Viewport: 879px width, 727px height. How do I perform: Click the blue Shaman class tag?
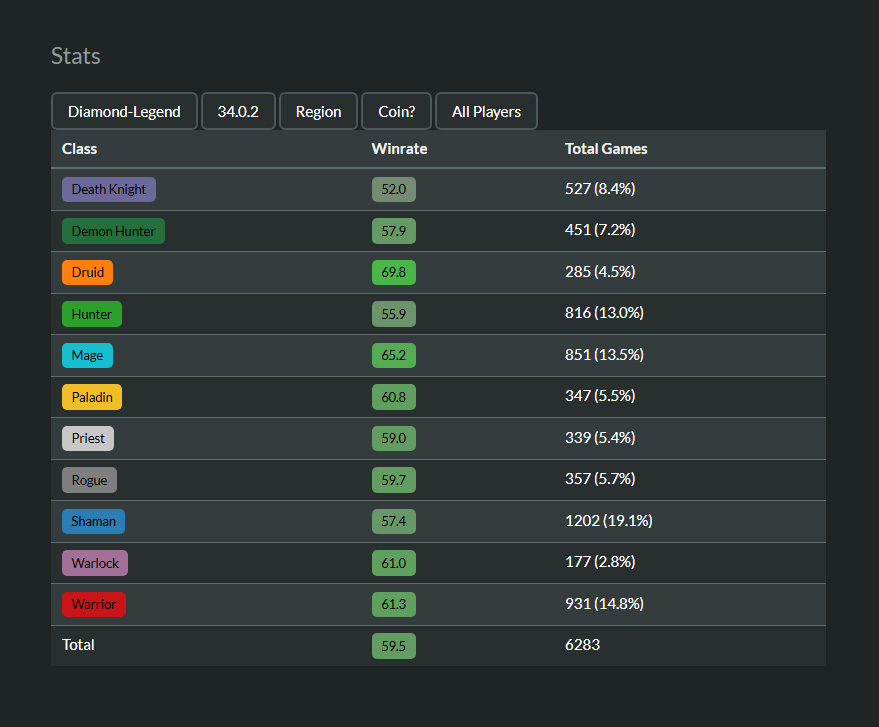tap(93, 521)
